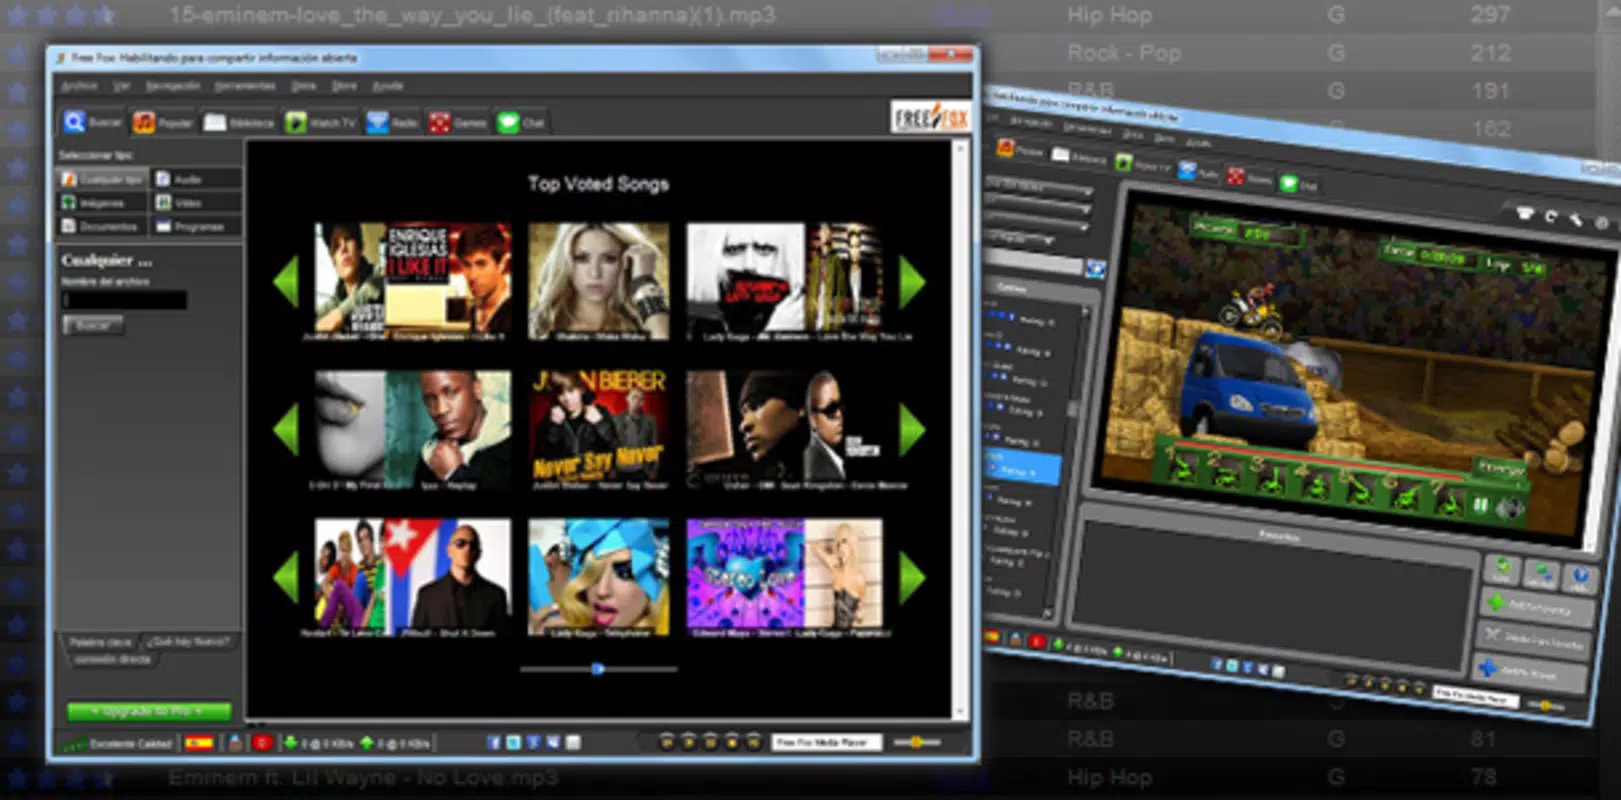
Task: Switch to the Palabra clave tab
Action: [x=101, y=642]
